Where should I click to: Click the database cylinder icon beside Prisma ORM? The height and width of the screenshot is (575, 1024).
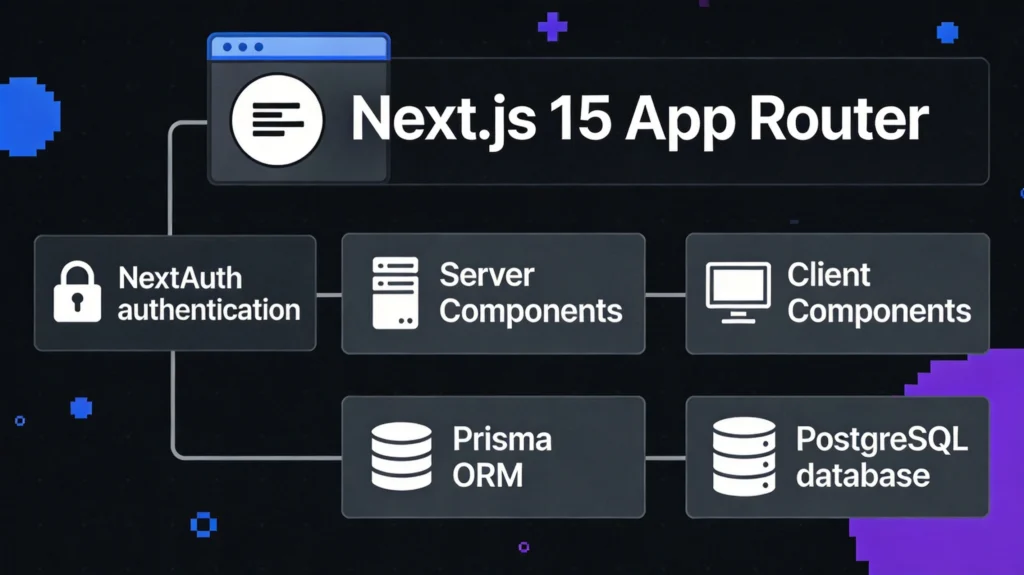click(x=402, y=456)
